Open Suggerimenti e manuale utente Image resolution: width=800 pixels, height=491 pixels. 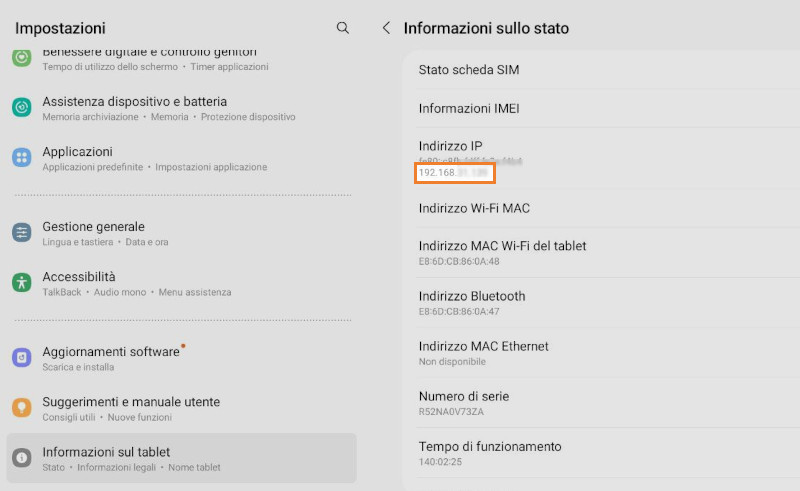[181, 408]
